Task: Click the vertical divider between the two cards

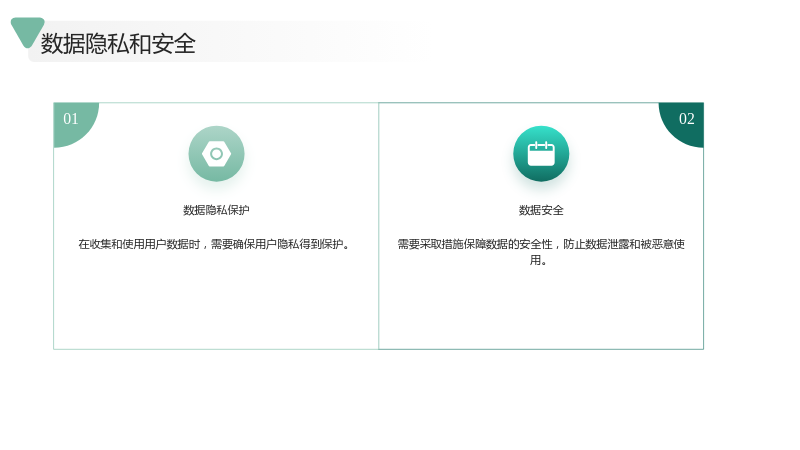Action: [379, 226]
